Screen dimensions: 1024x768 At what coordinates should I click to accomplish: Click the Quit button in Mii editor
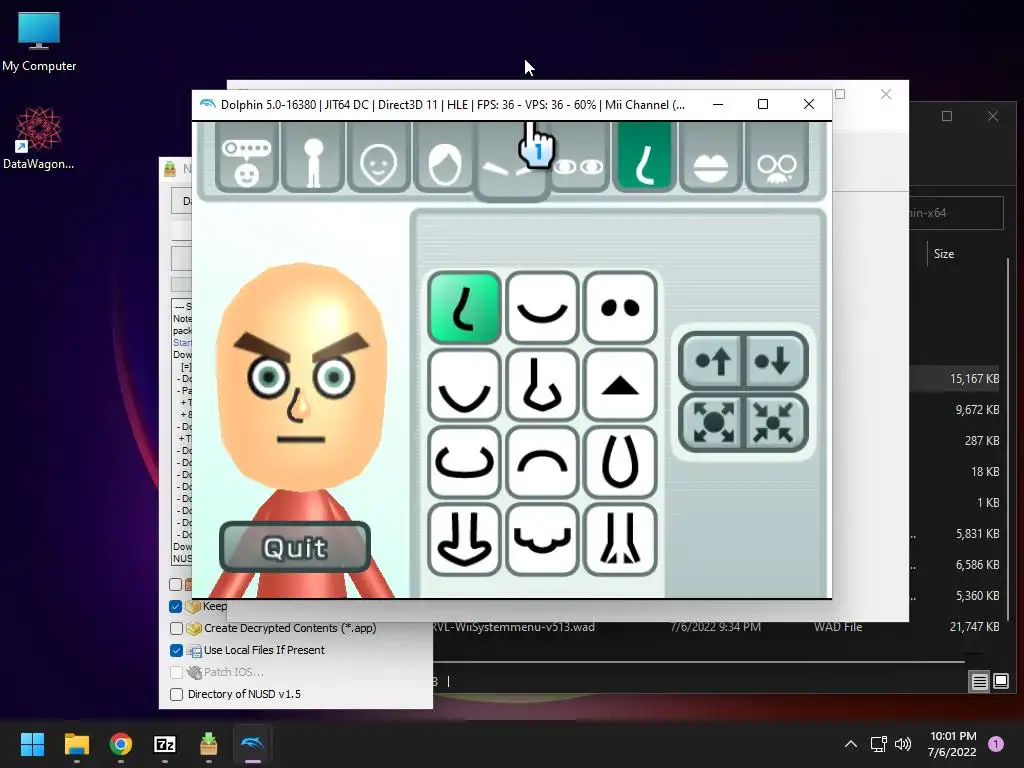point(295,547)
